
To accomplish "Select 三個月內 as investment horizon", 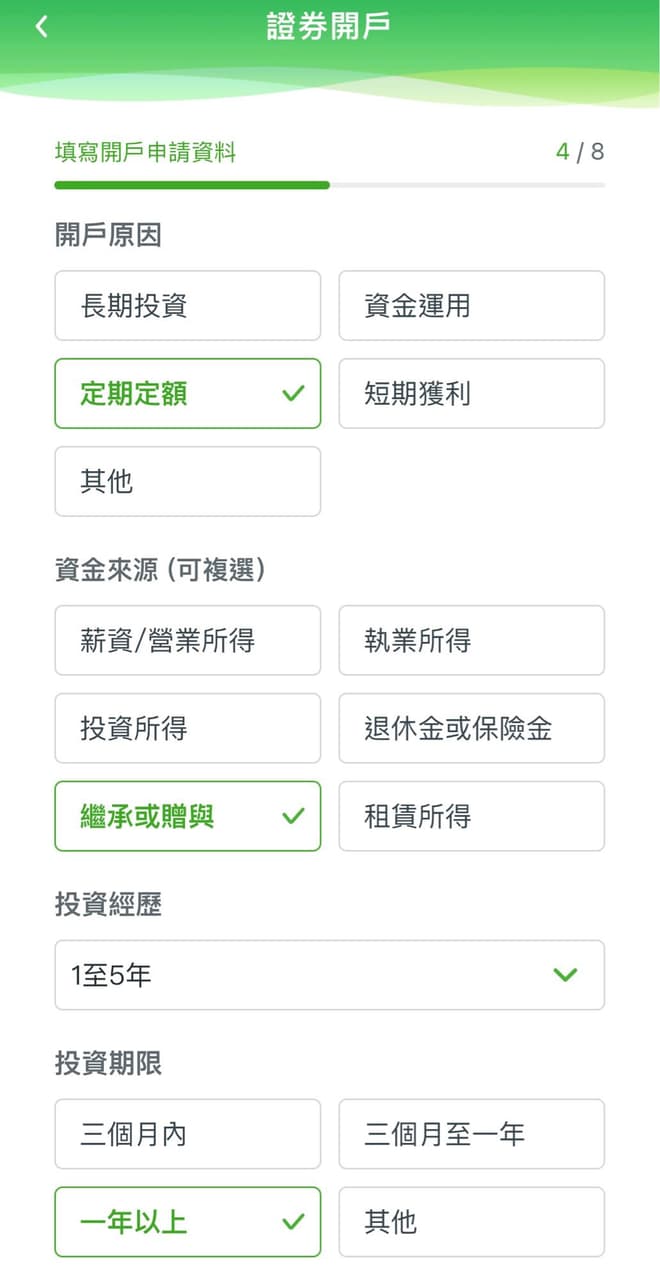I will (x=187, y=1134).
